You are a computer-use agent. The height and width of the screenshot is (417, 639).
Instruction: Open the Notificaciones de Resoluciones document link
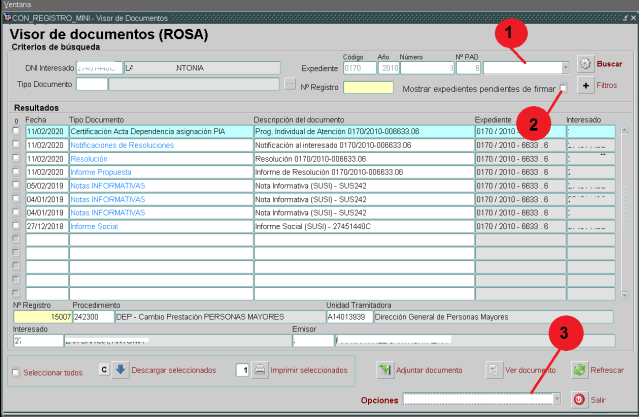tap(122, 145)
